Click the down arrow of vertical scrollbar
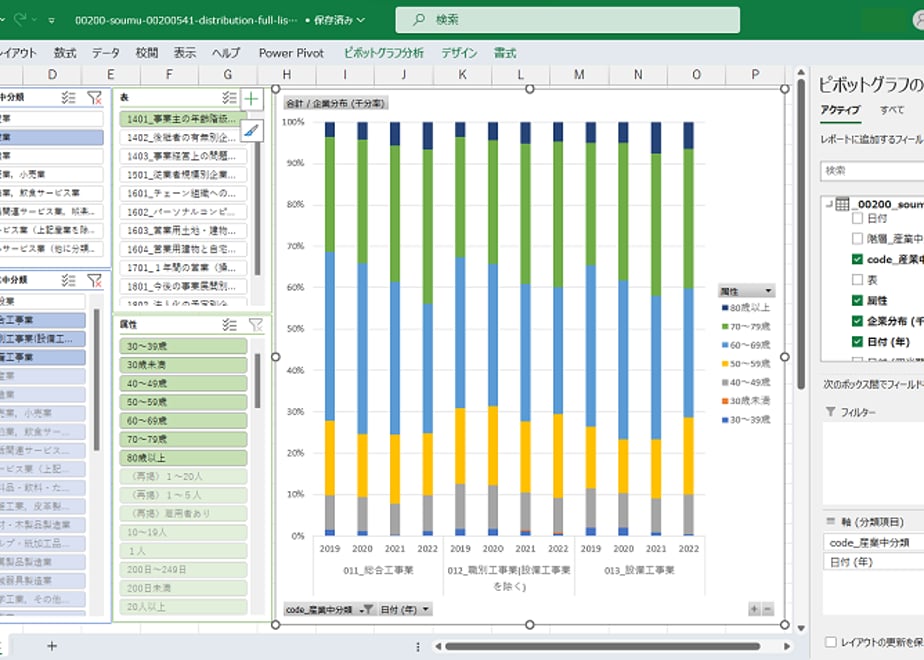Viewport: 924px width, 660px height. pos(801,628)
